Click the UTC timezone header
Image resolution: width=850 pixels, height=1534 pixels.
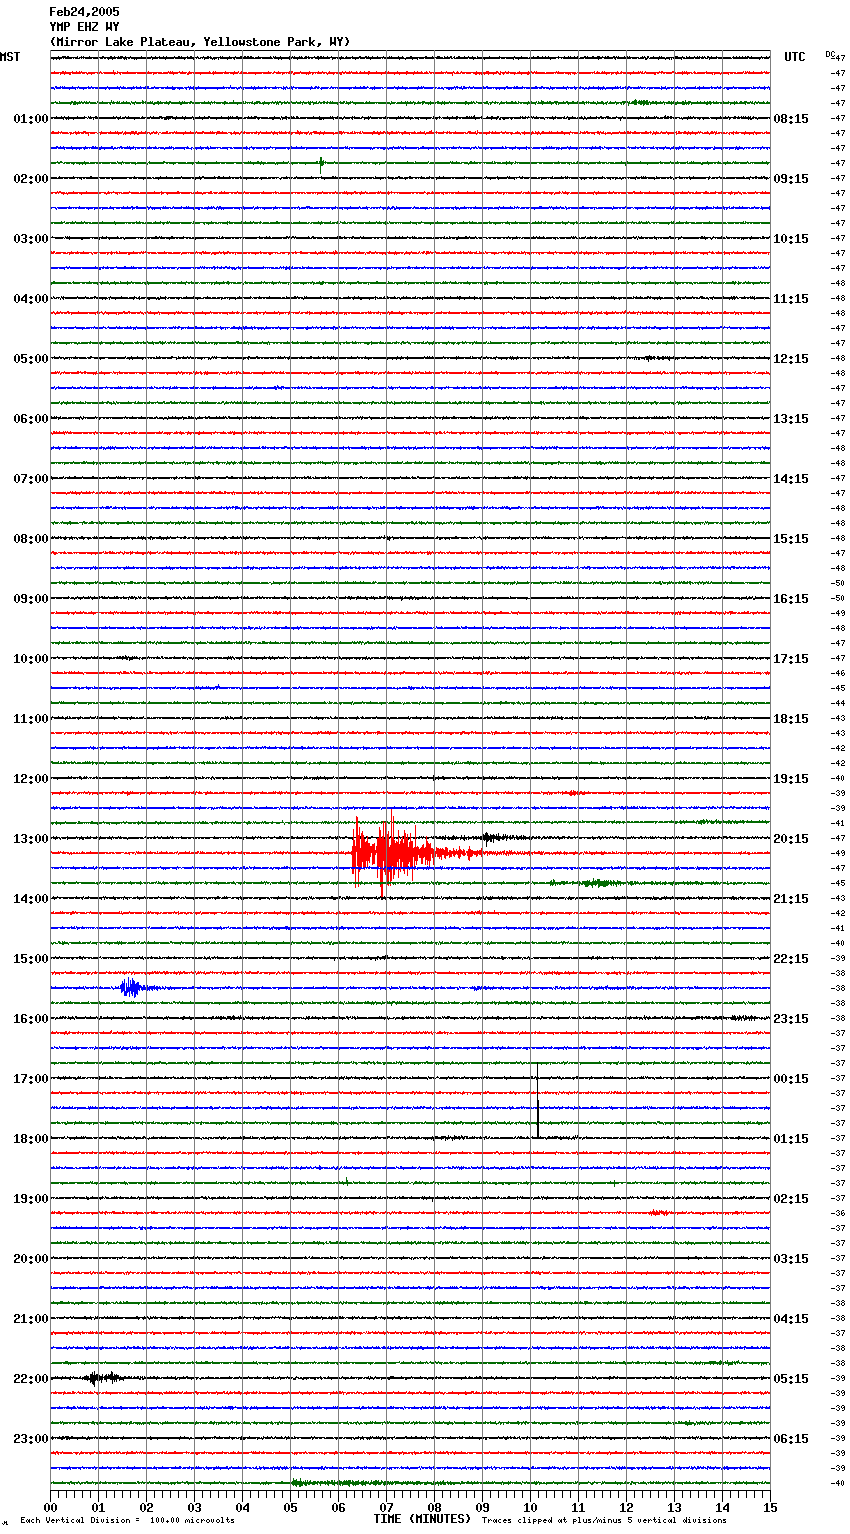click(x=795, y=57)
